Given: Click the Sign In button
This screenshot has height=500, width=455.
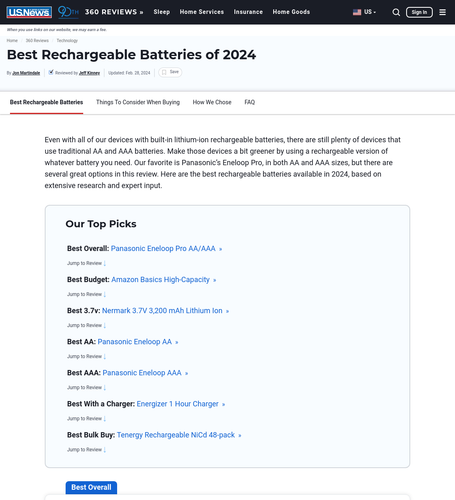Looking at the screenshot, I should click(x=419, y=12).
